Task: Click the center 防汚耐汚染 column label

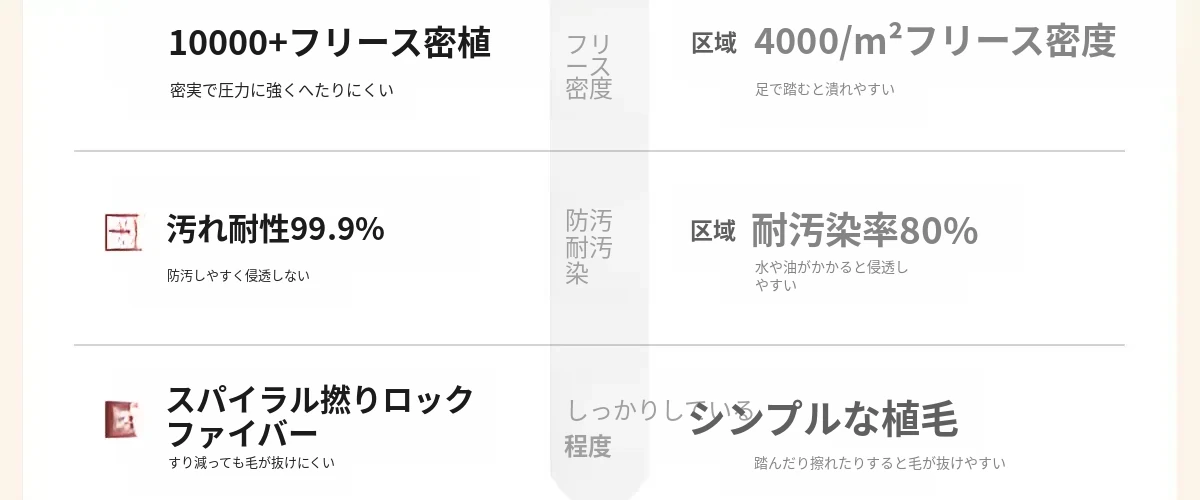Action: (588, 247)
